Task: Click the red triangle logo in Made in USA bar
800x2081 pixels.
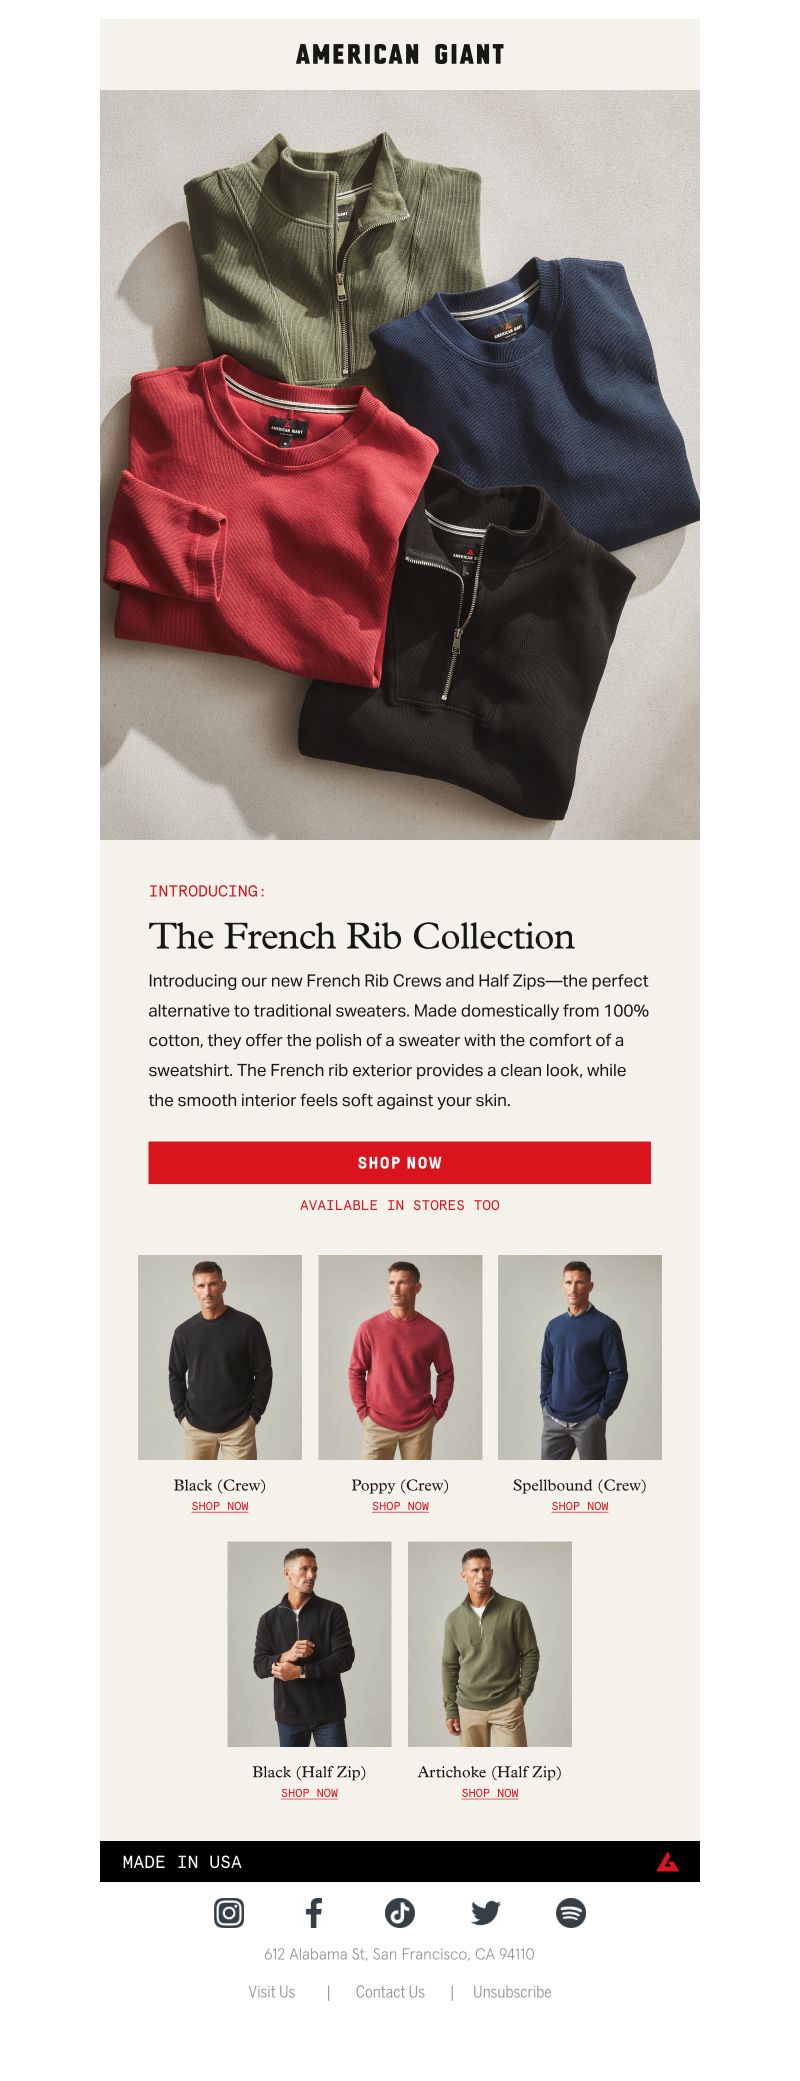Action: click(668, 1862)
